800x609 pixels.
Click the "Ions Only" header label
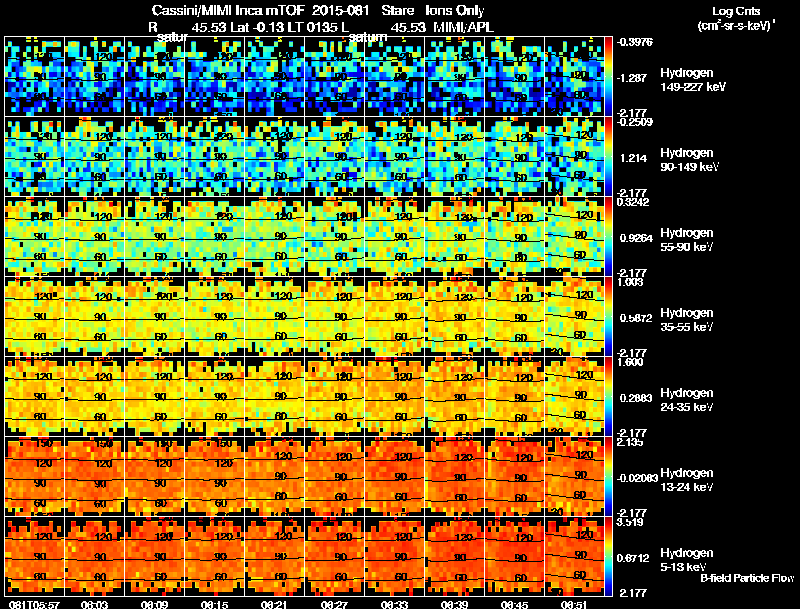455,11
